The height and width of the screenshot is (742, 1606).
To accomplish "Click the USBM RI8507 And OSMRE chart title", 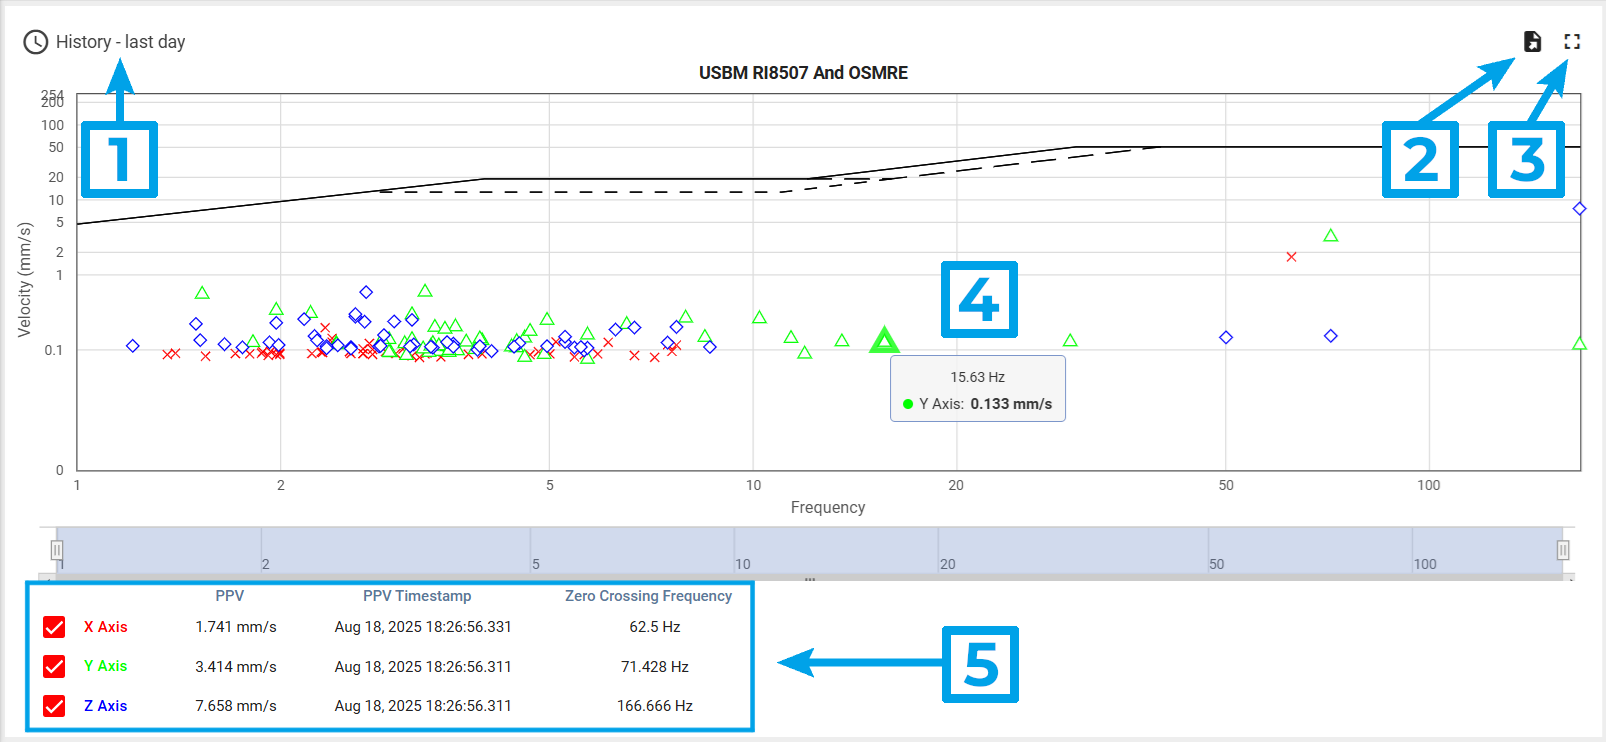I will [803, 73].
